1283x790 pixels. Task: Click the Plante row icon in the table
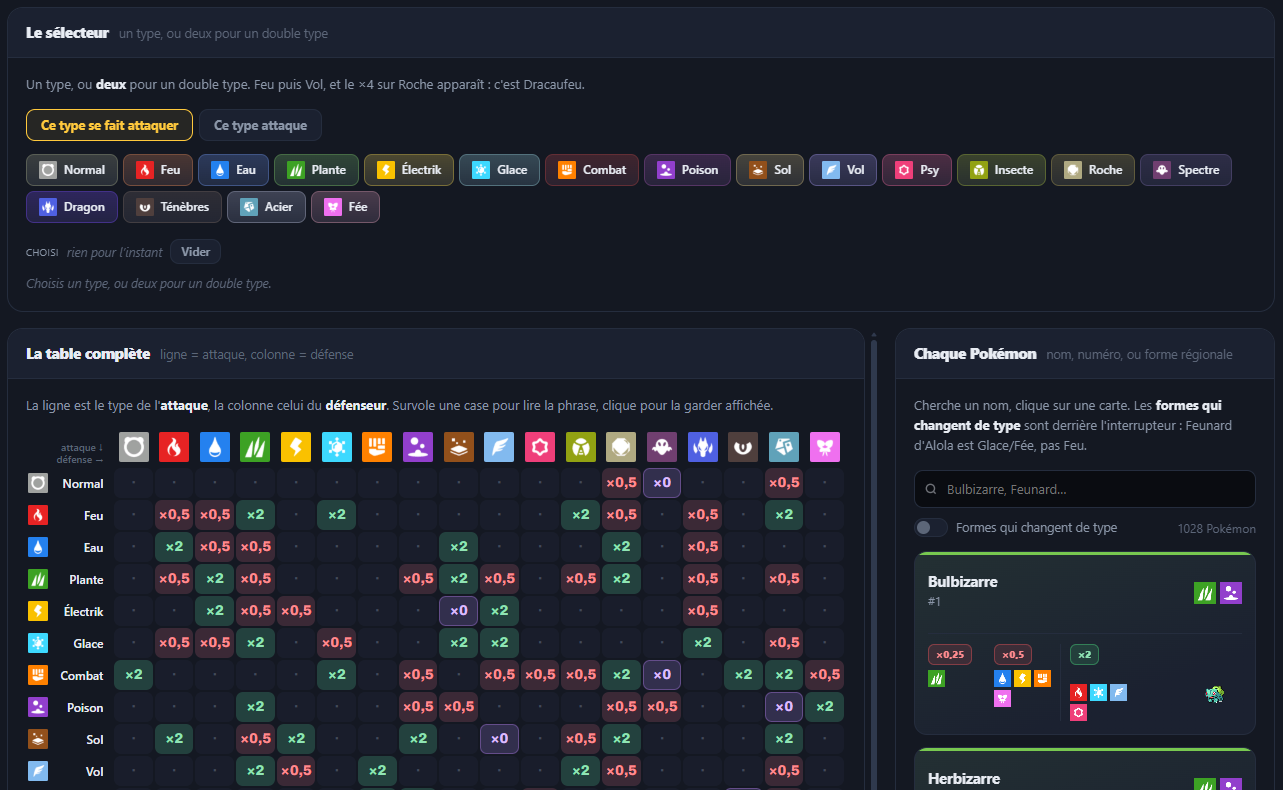point(38,579)
